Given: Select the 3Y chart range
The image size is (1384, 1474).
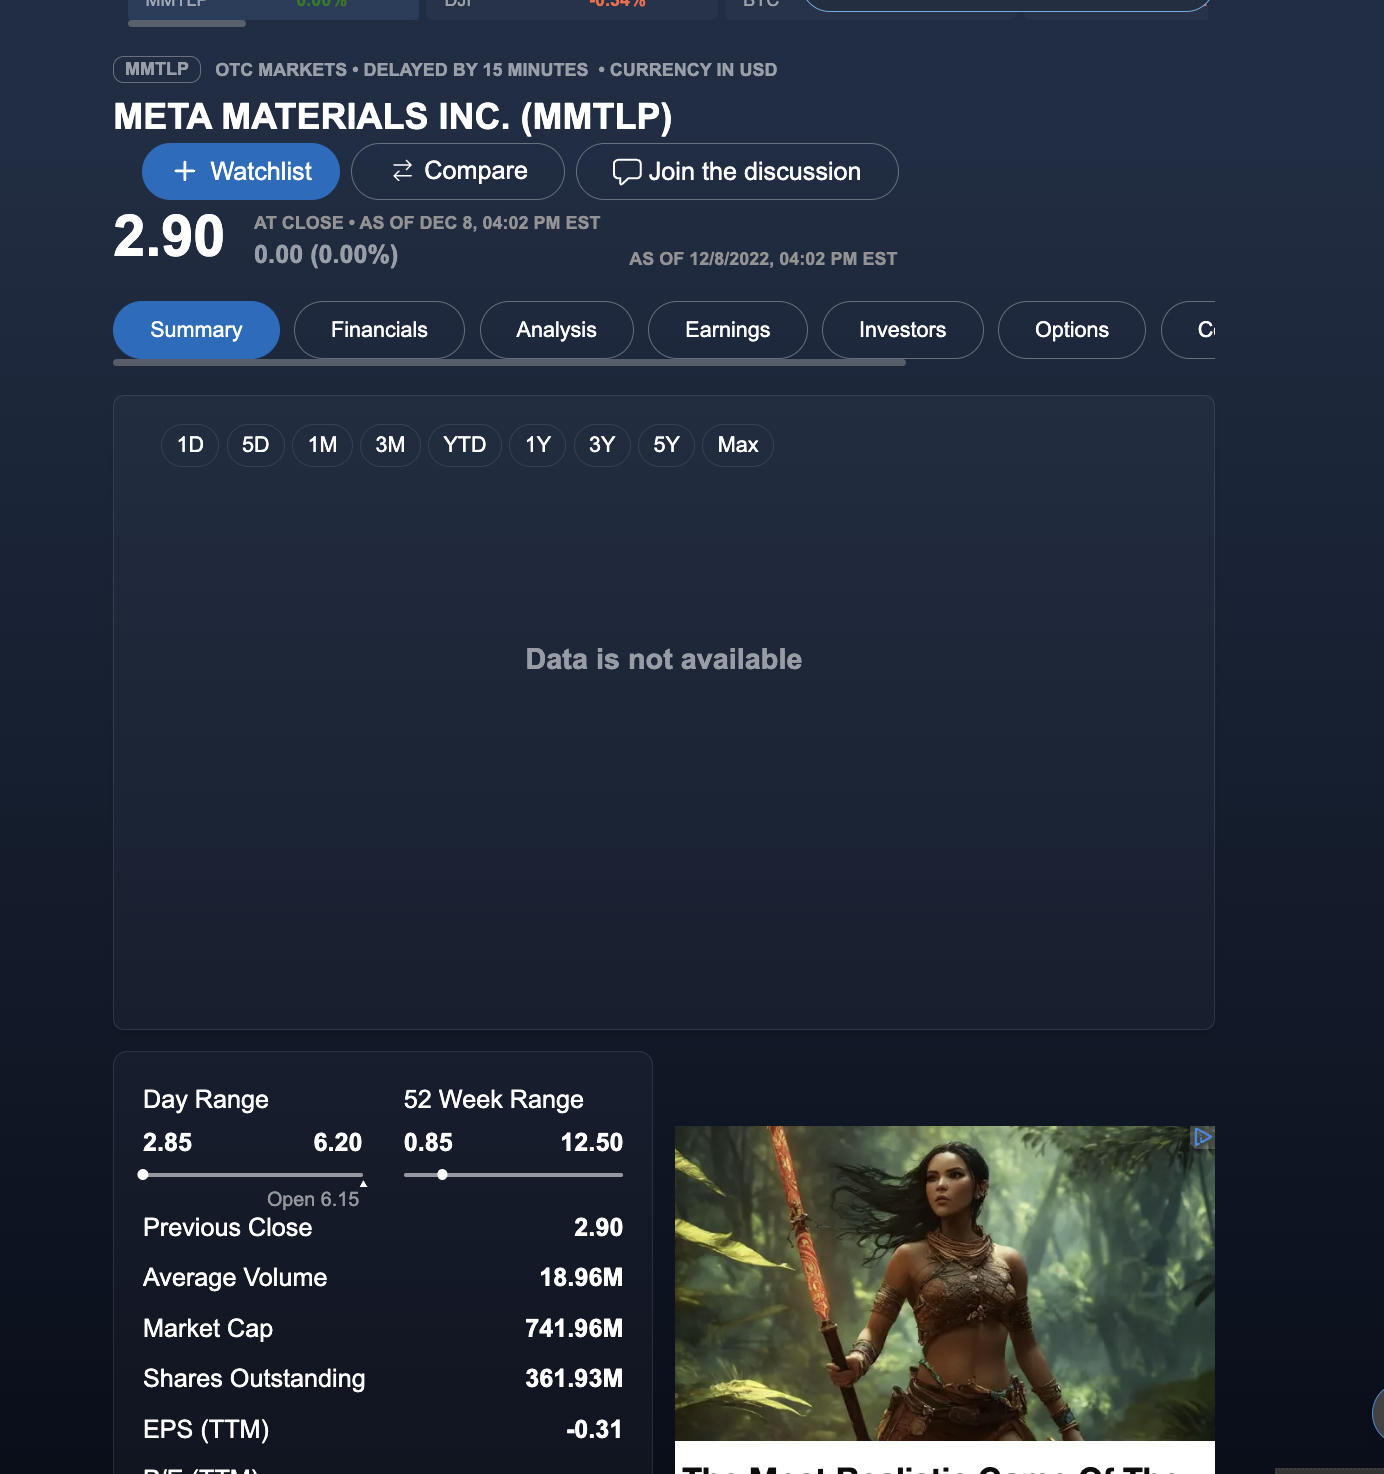Looking at the screenshot, I should 602,445.
